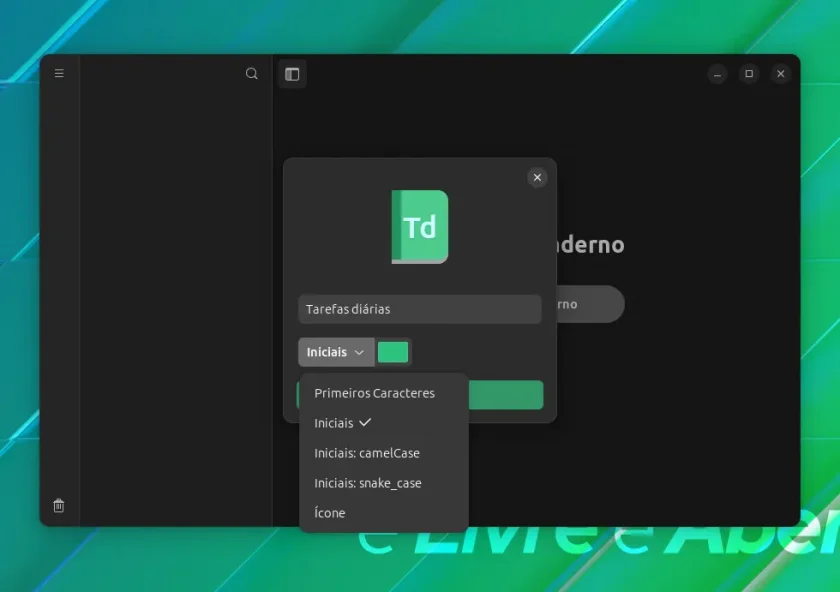Maximize the notes application window
This screenshot has height=592, width=840.
coord(749,74)
